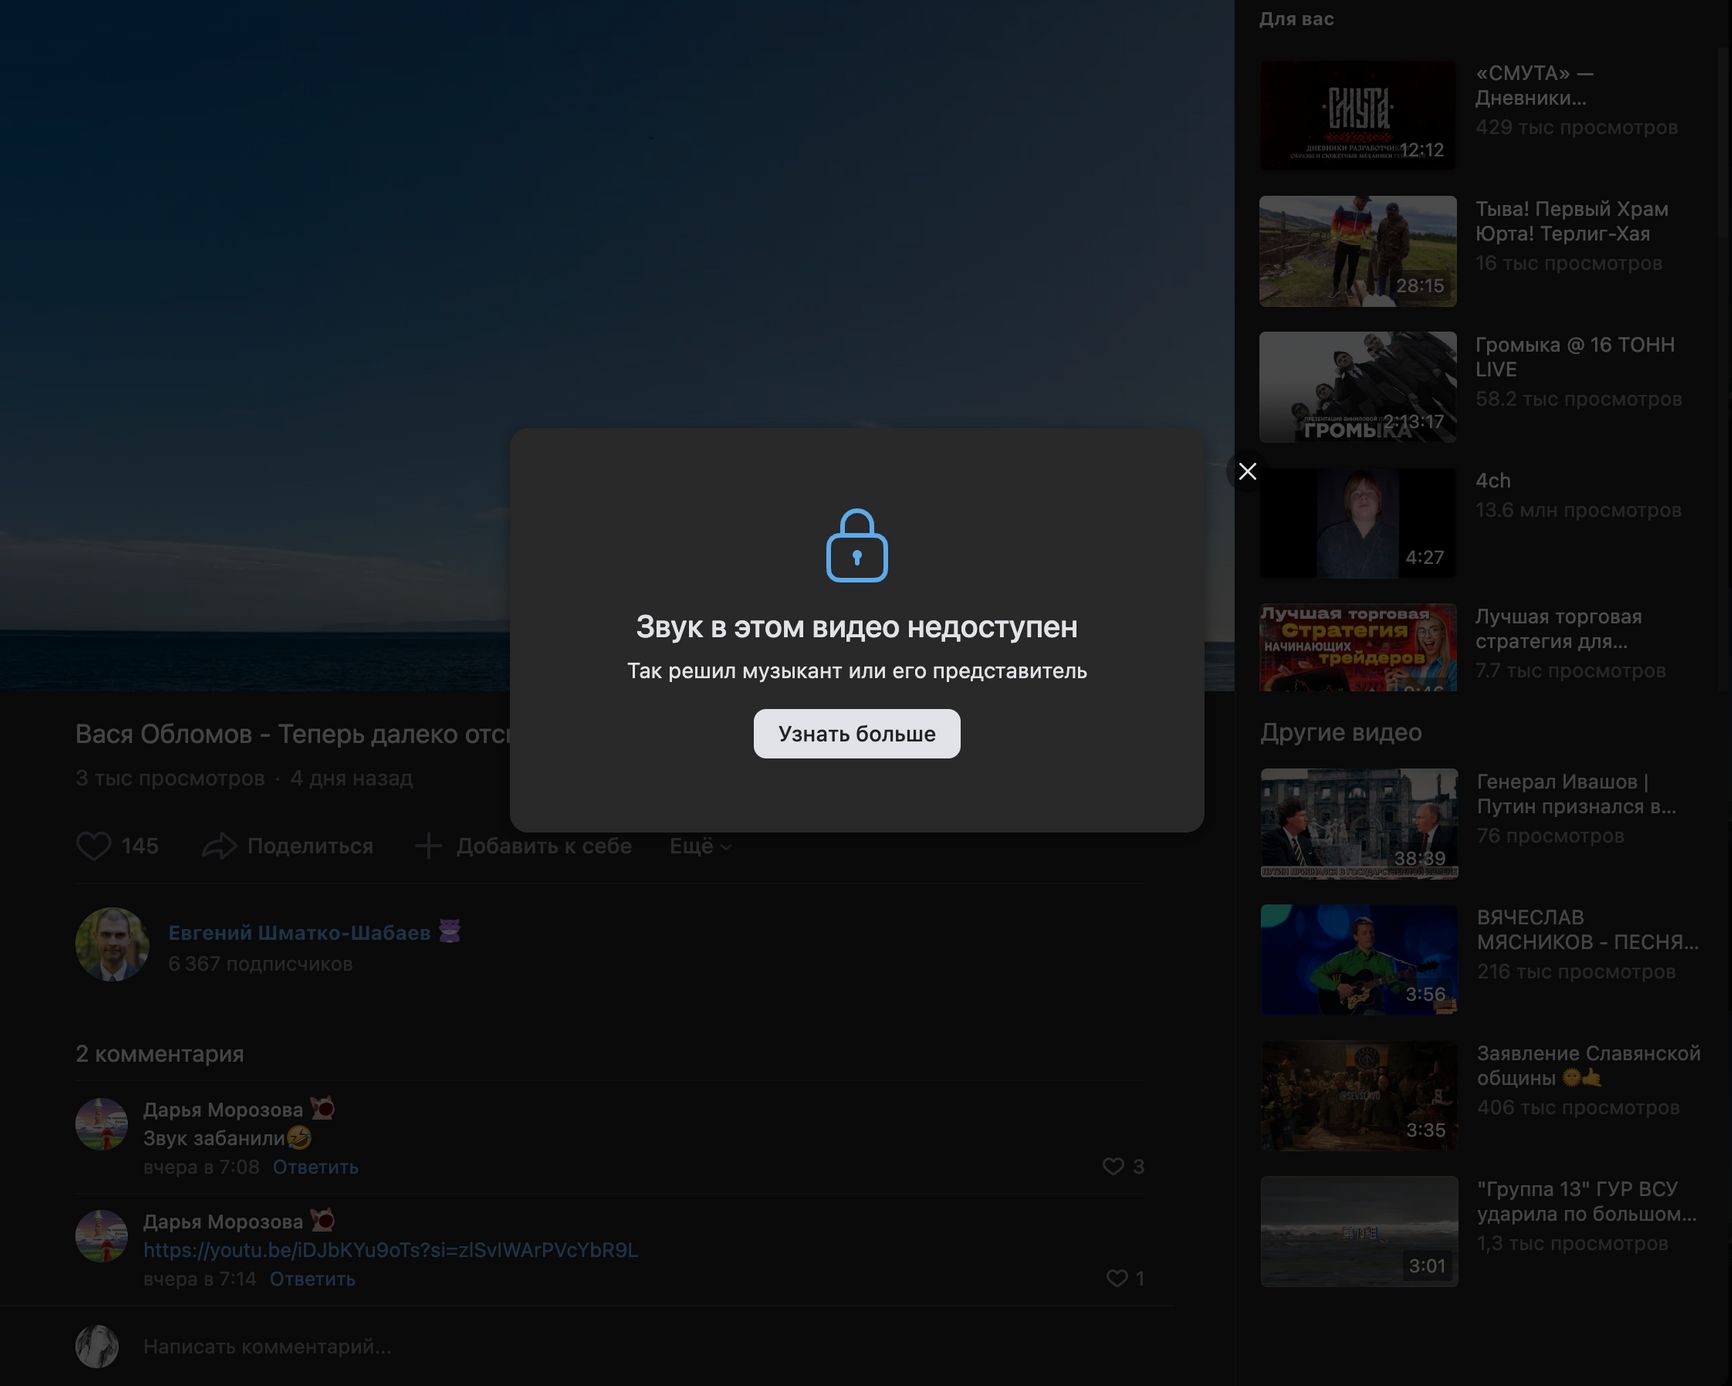Open the "Громыка @ 16 ТОНН LIVE" title

(1575, 357)
